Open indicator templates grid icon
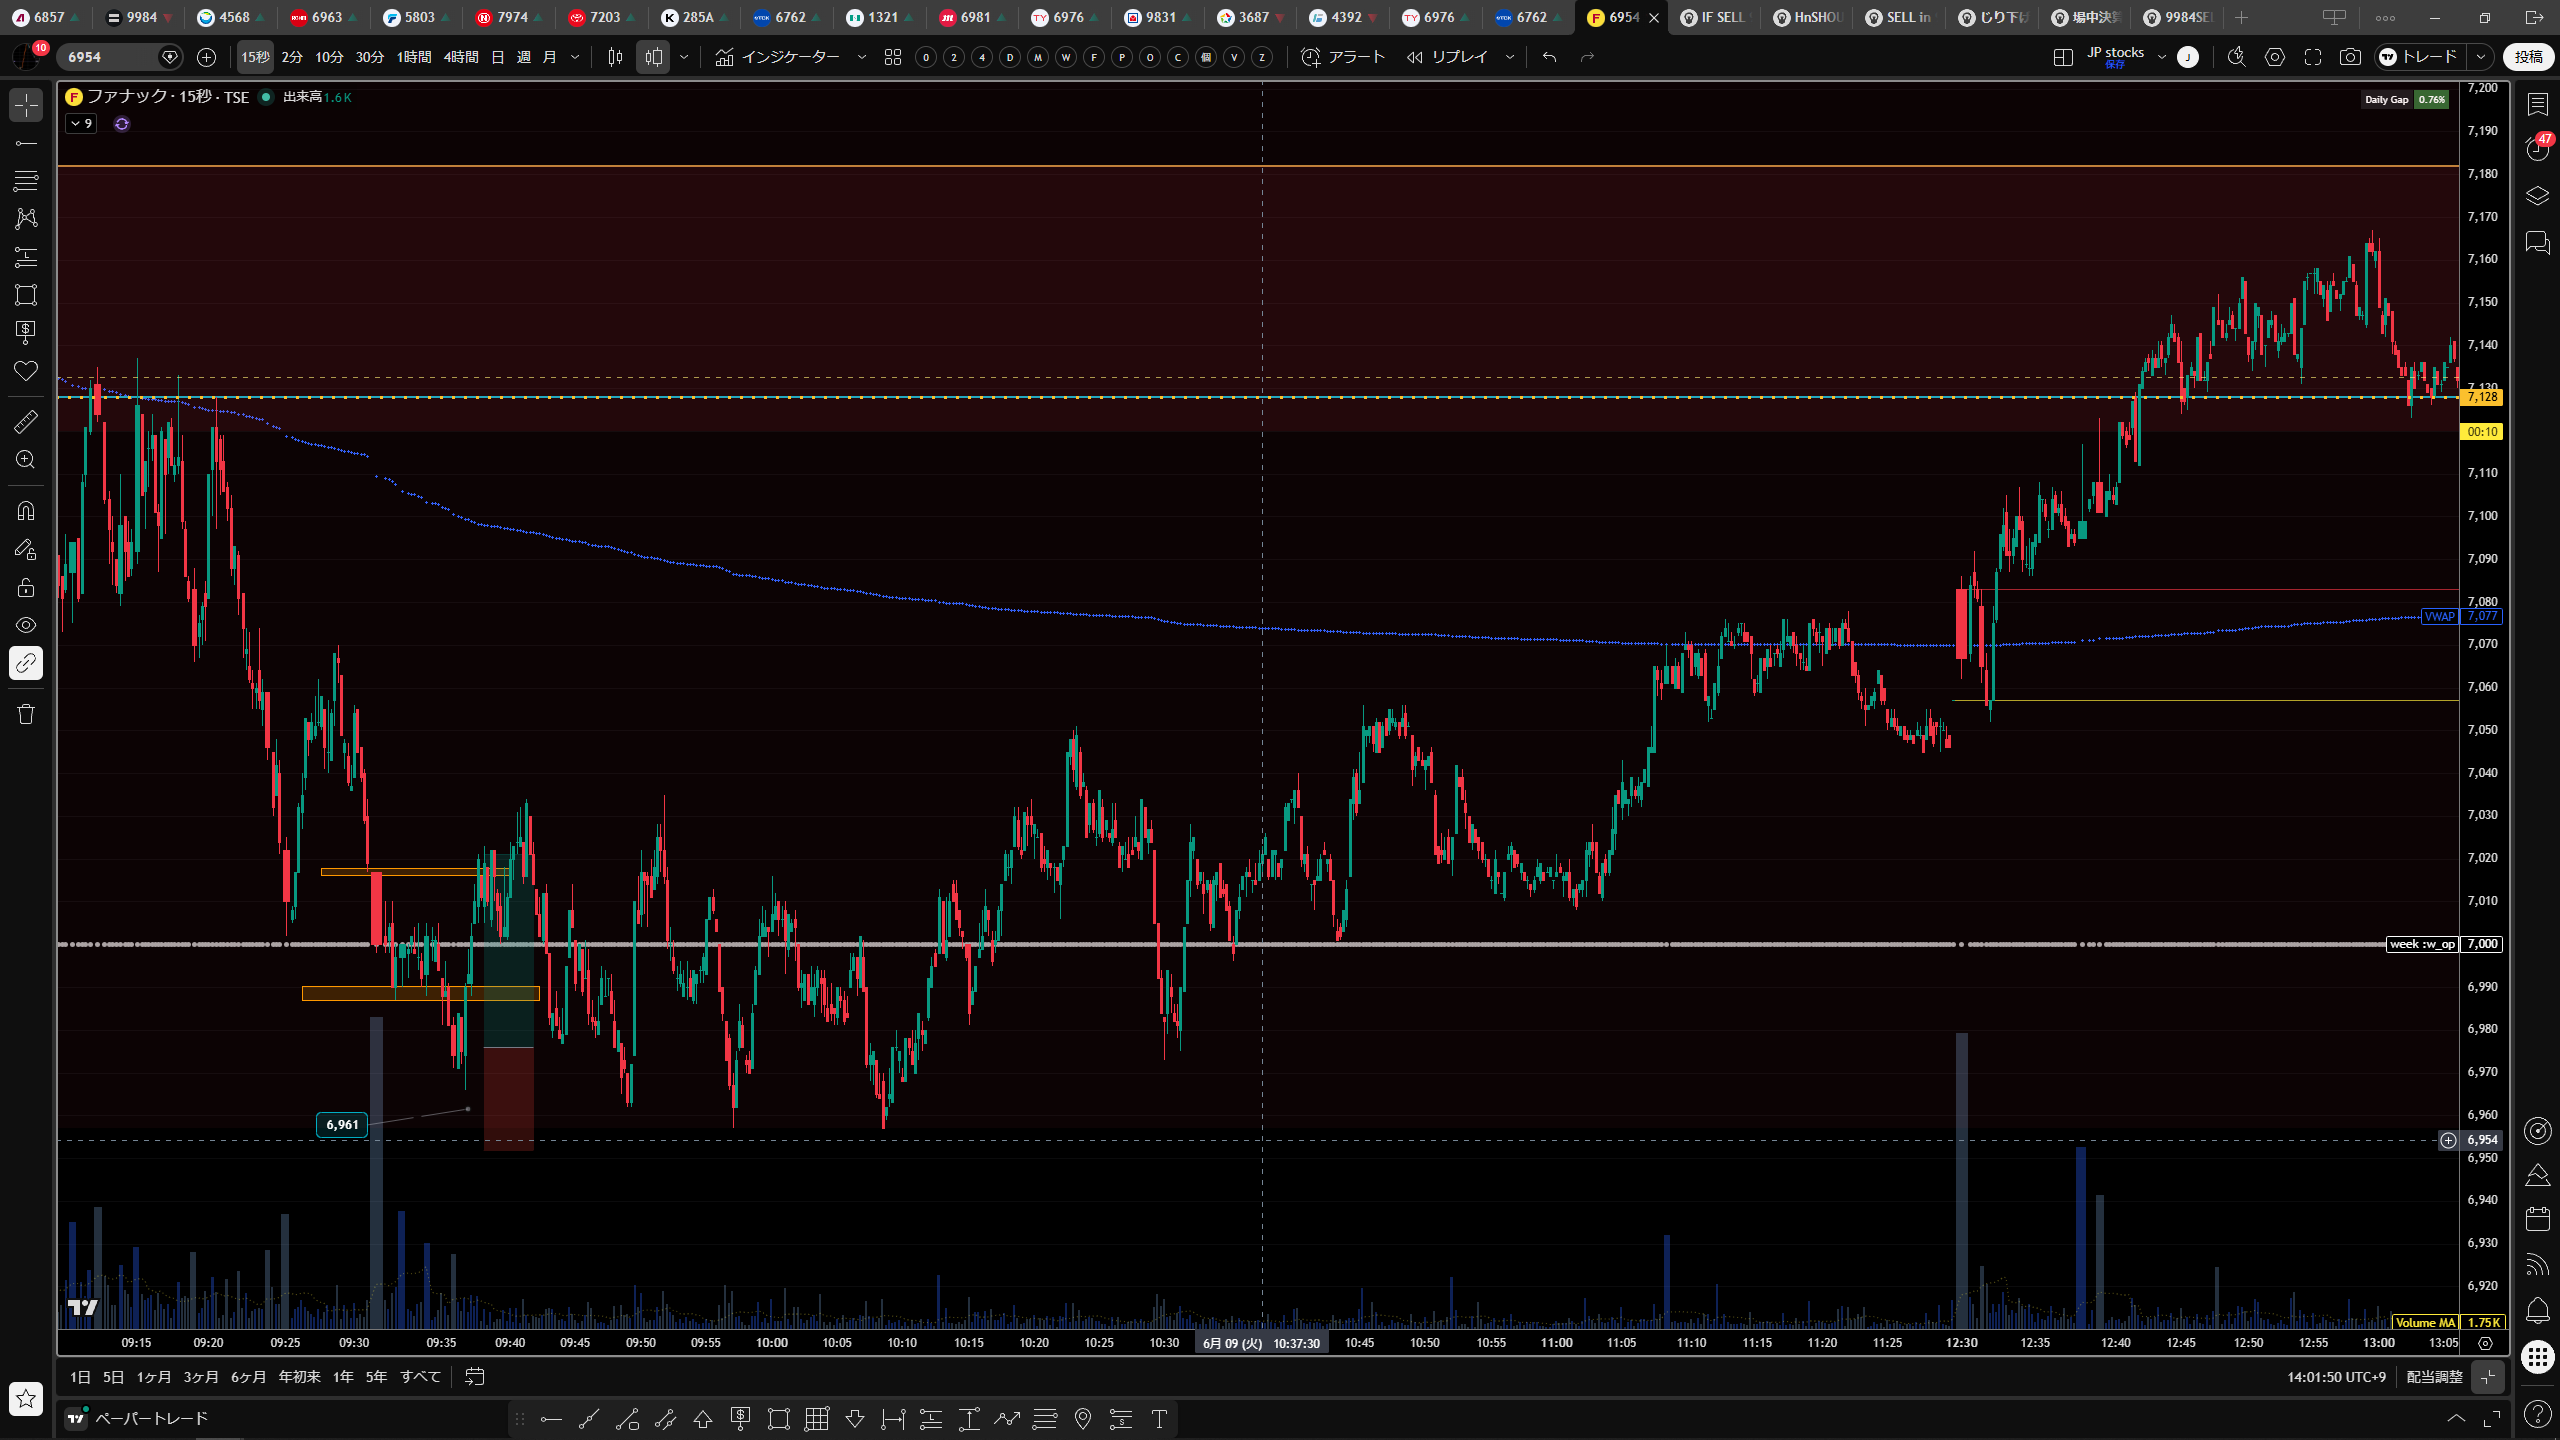The image size is (2560, 1440). pos(893,58)
